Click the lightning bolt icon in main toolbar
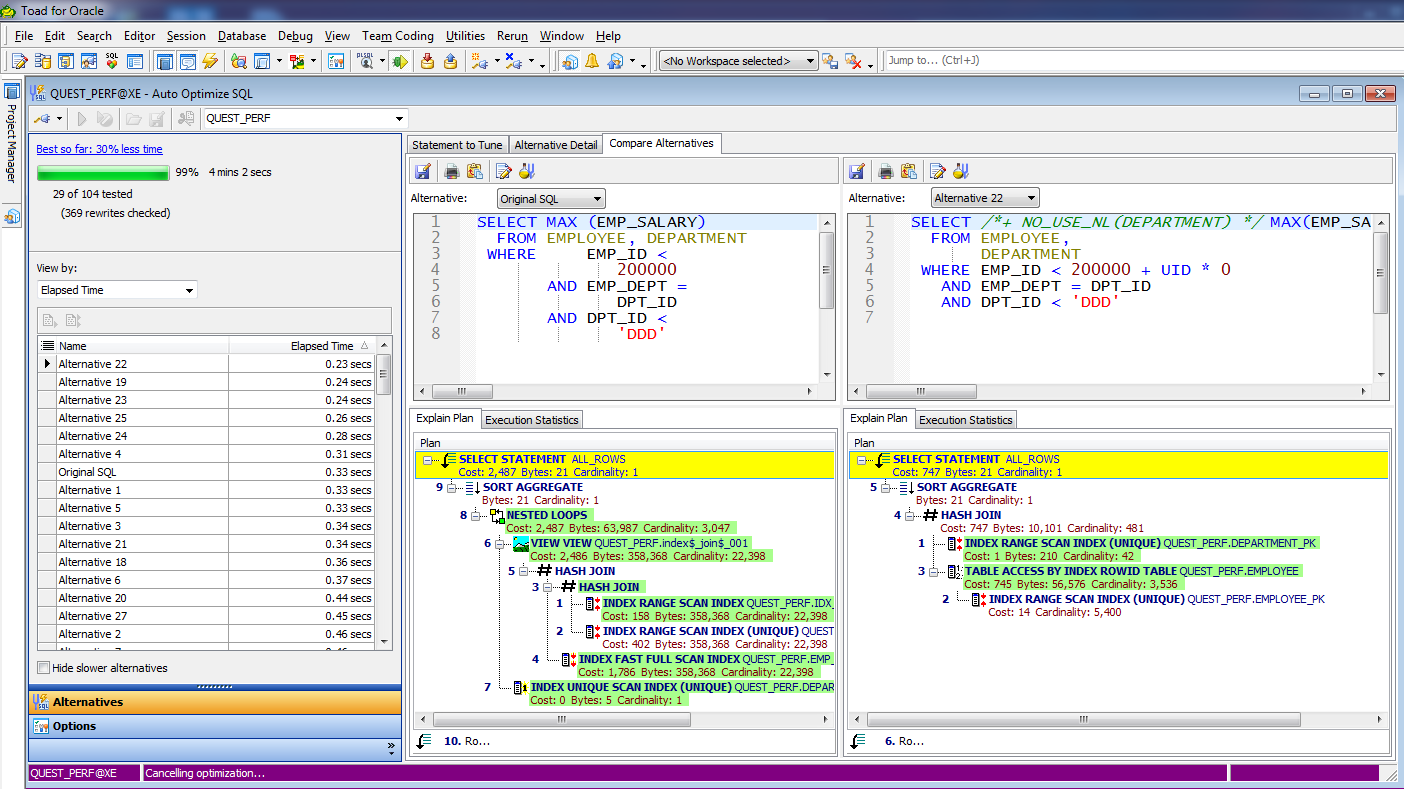Screen dimensions: 1404x789 pyautogui.click(x=210, y=61)
